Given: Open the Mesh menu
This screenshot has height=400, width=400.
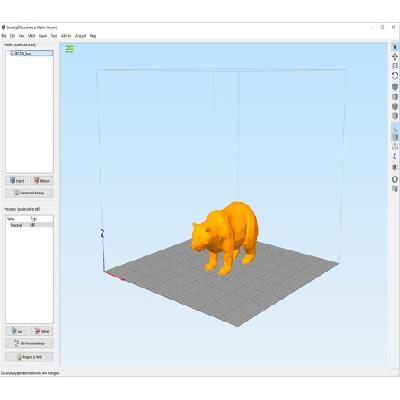Looking at the screenshot, I should pos(31,36).
